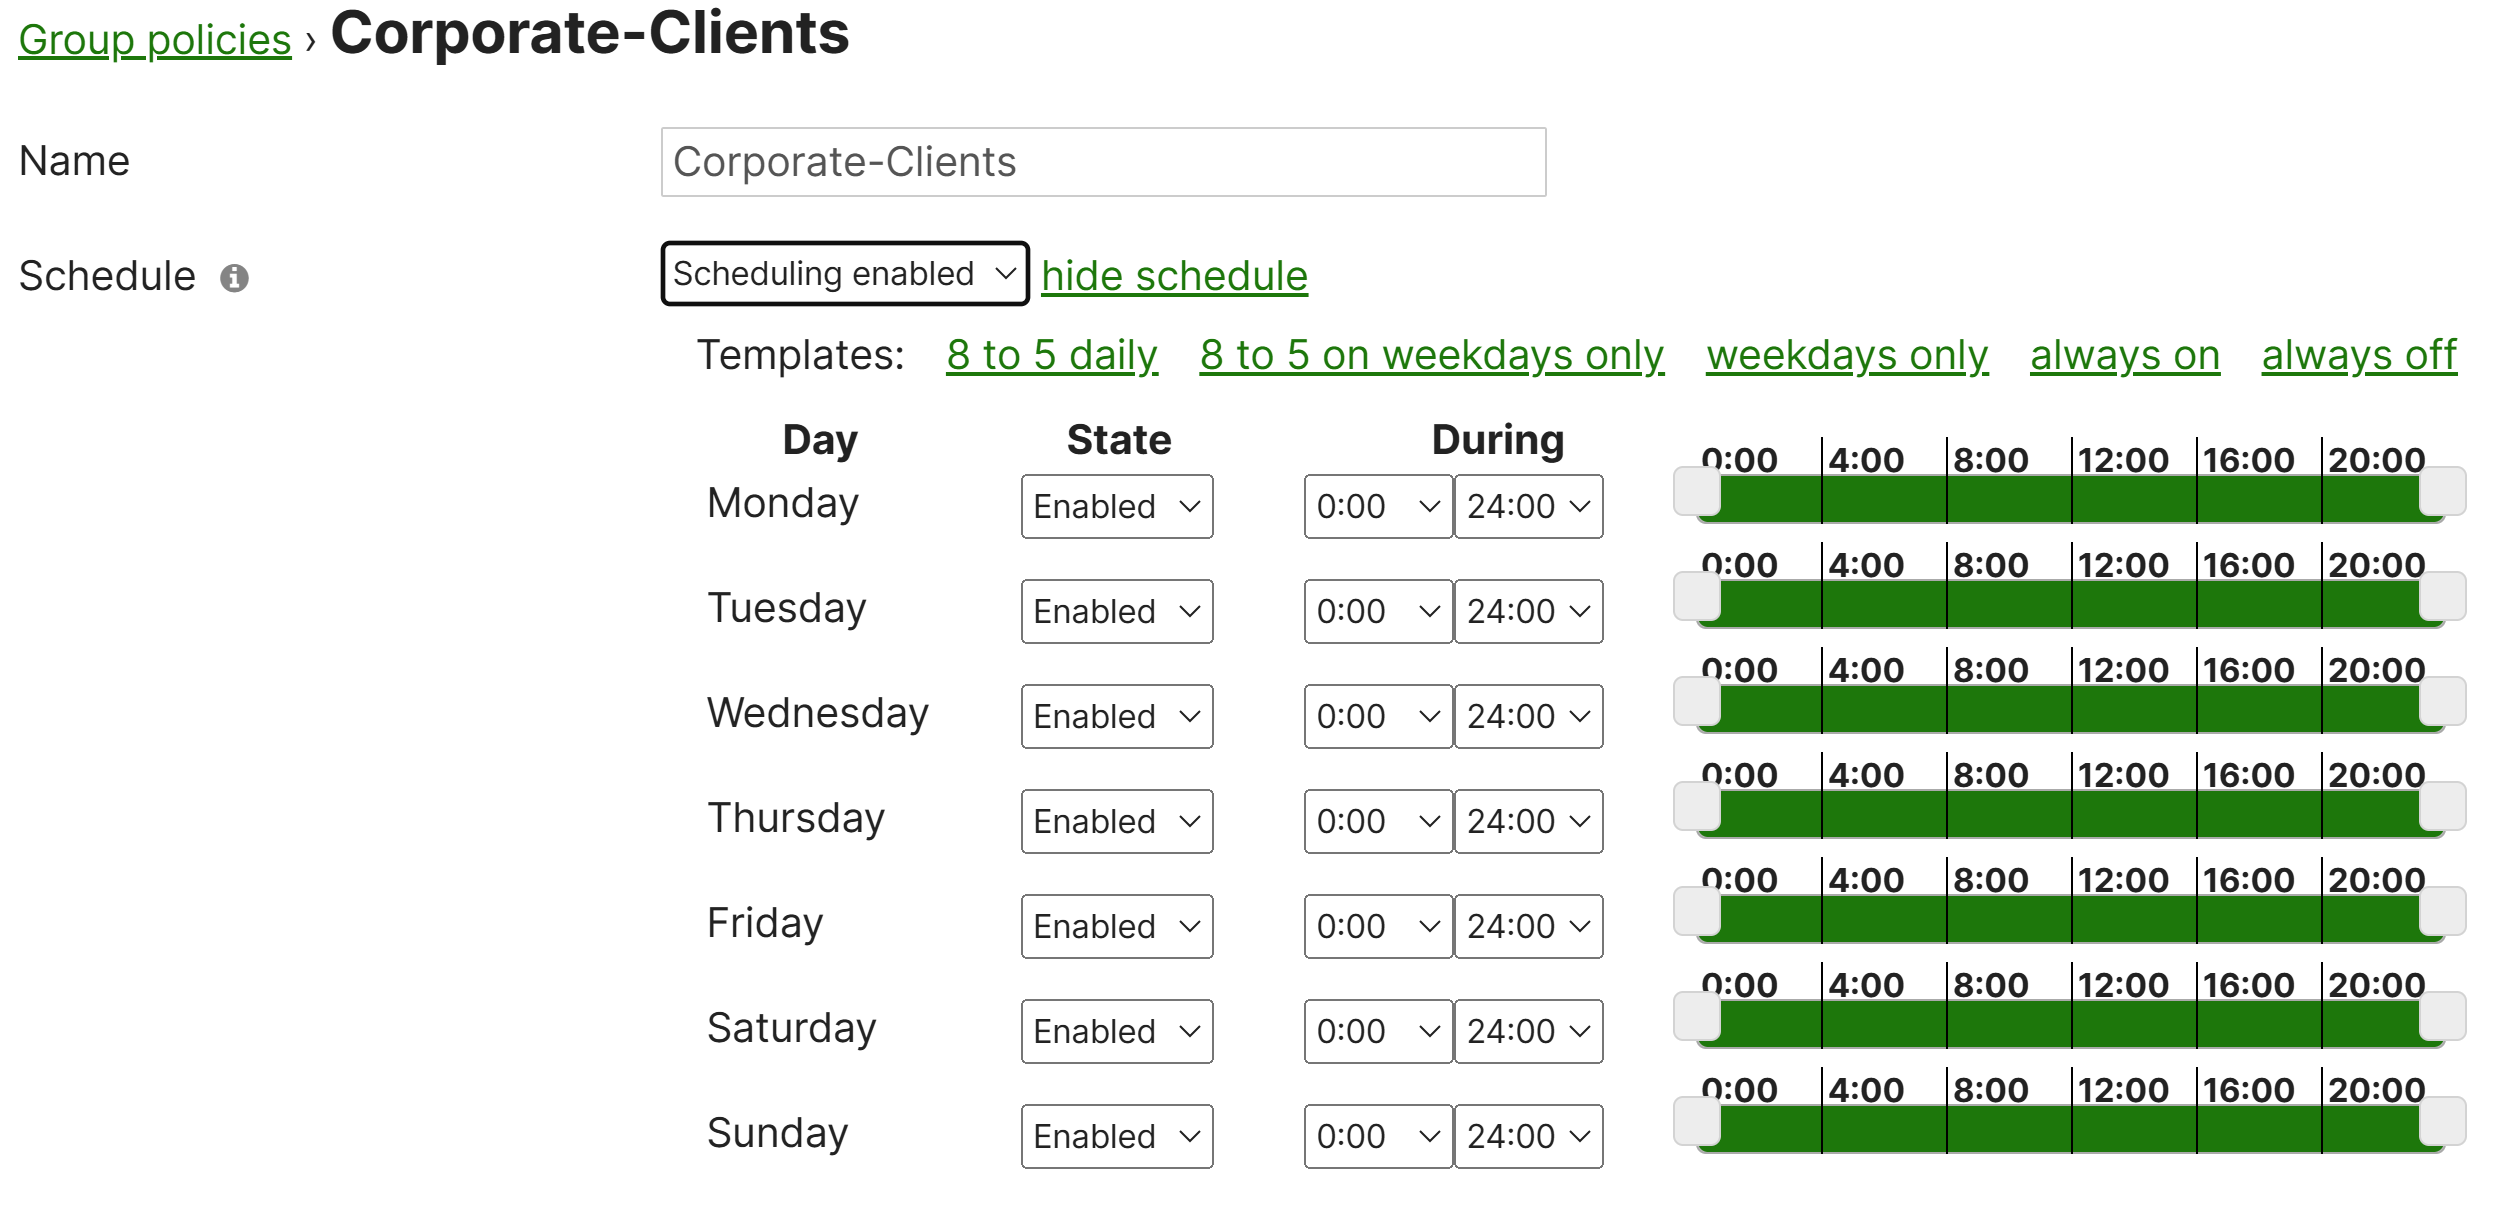Click the Name input field
This screenshot has width=2505, height=1225.
[x=1103, y=162]
